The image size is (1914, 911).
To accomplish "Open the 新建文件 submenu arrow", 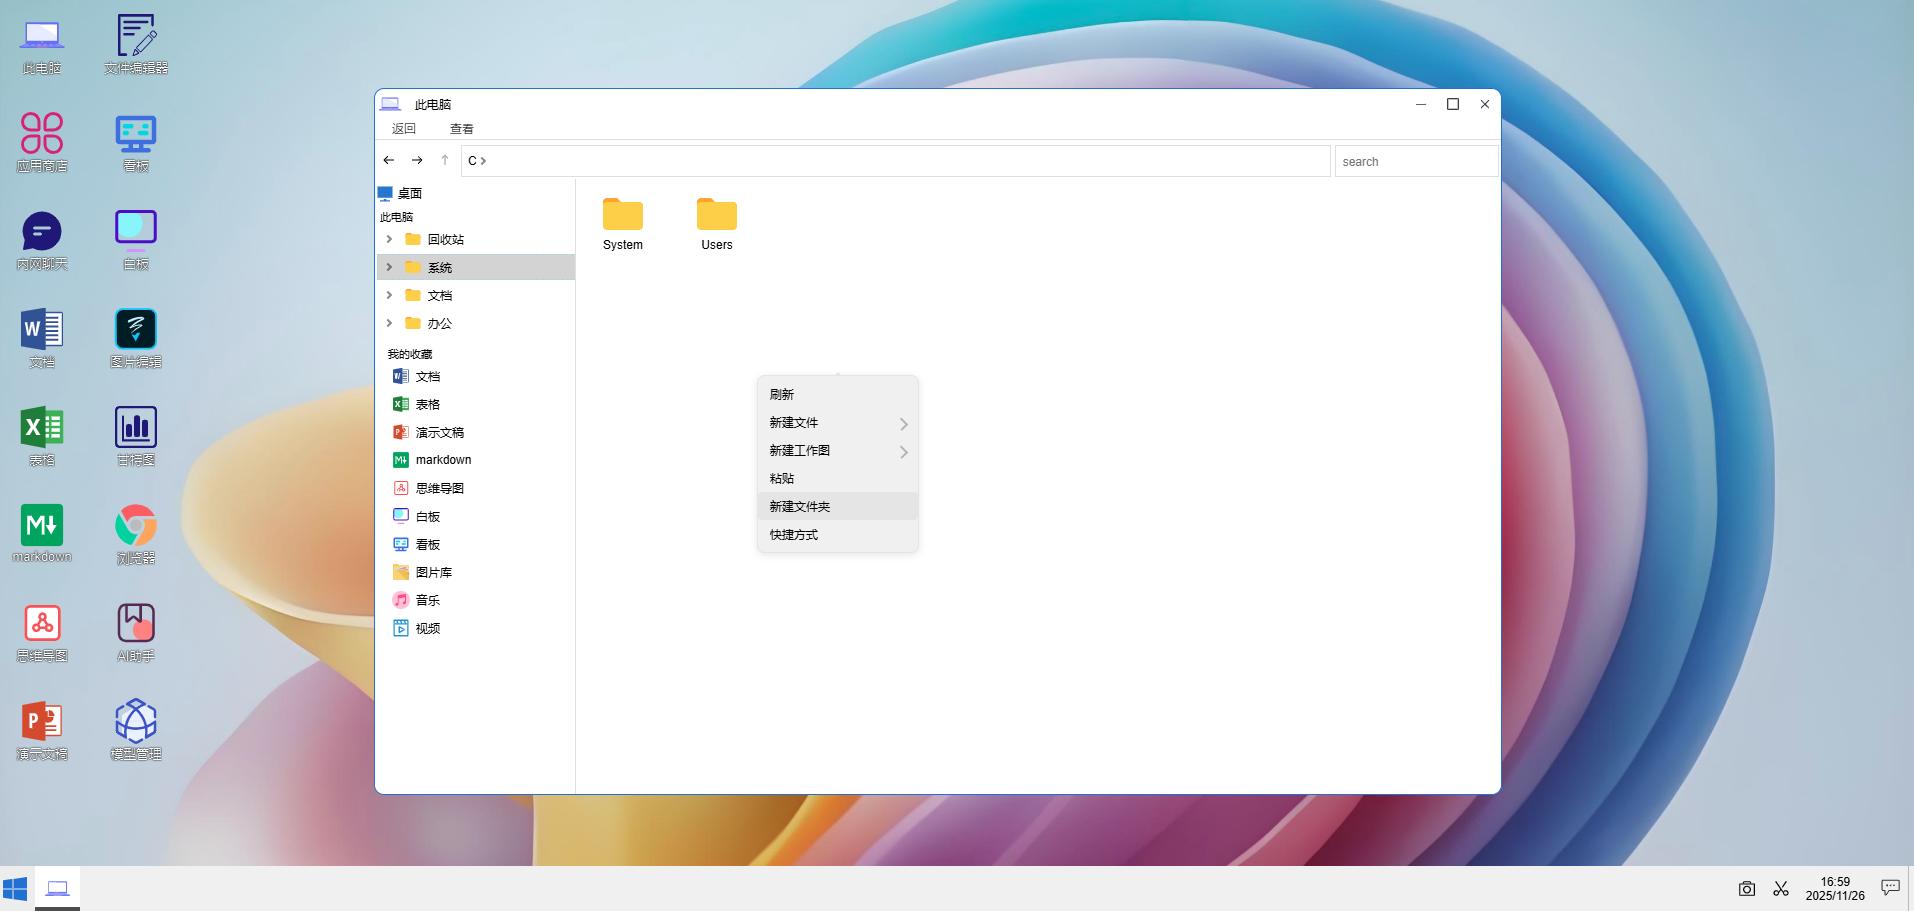I will pos(903,424).
